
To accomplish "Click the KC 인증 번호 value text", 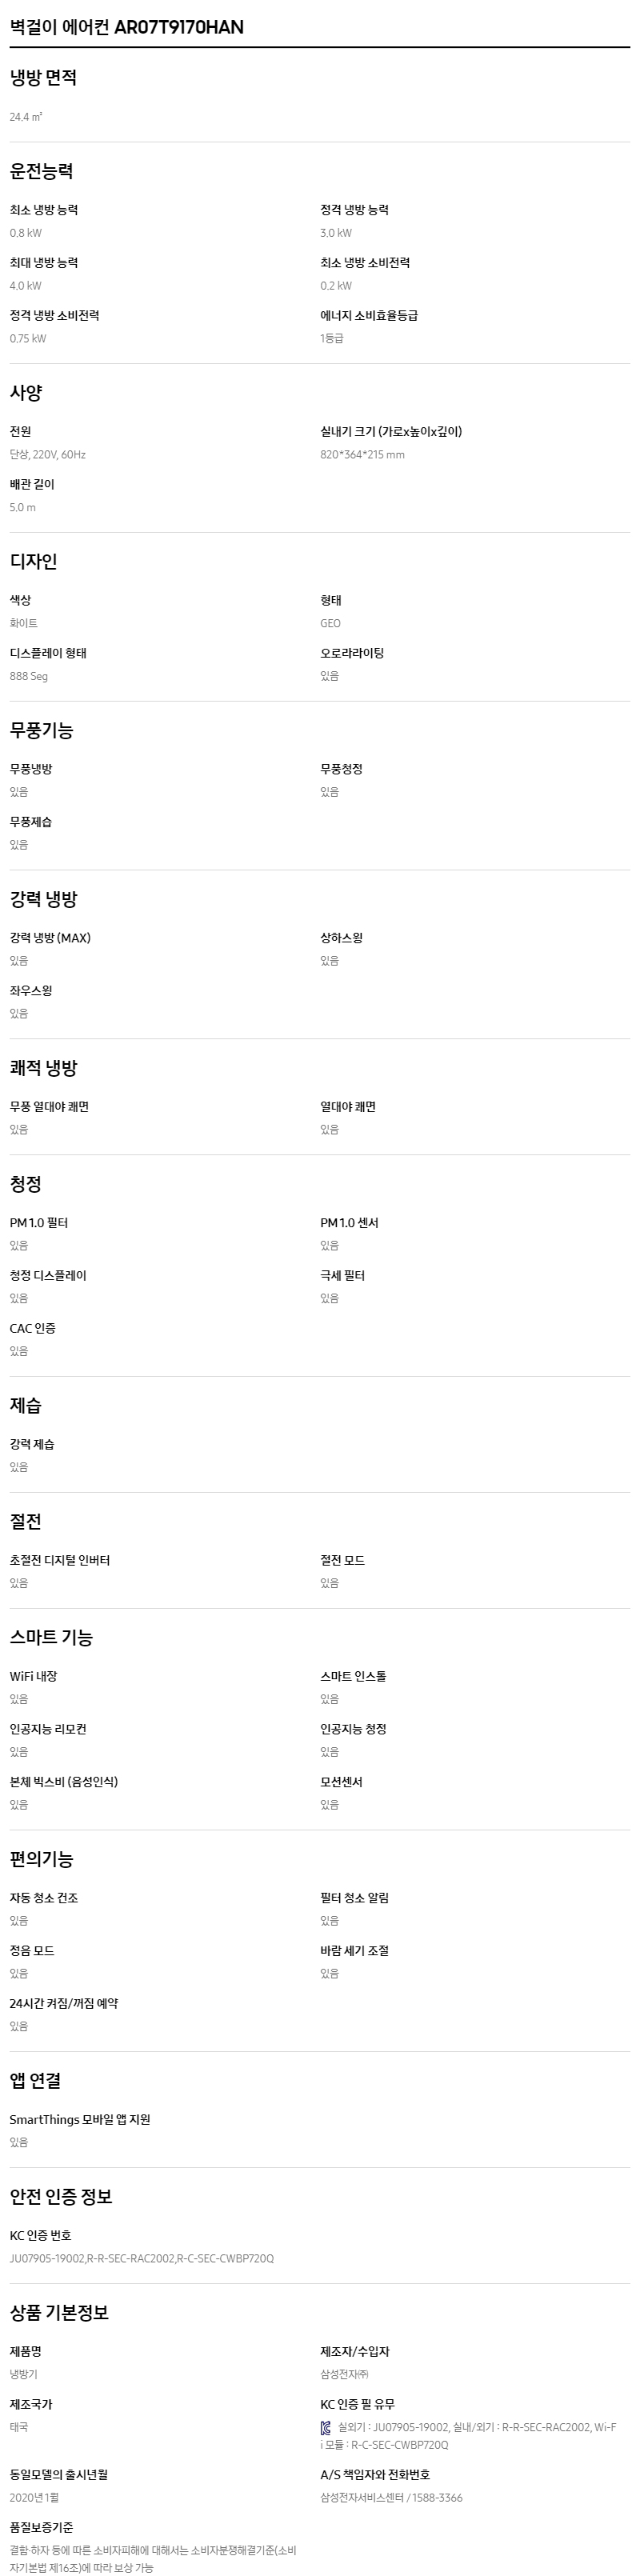I will [142, 2258].
